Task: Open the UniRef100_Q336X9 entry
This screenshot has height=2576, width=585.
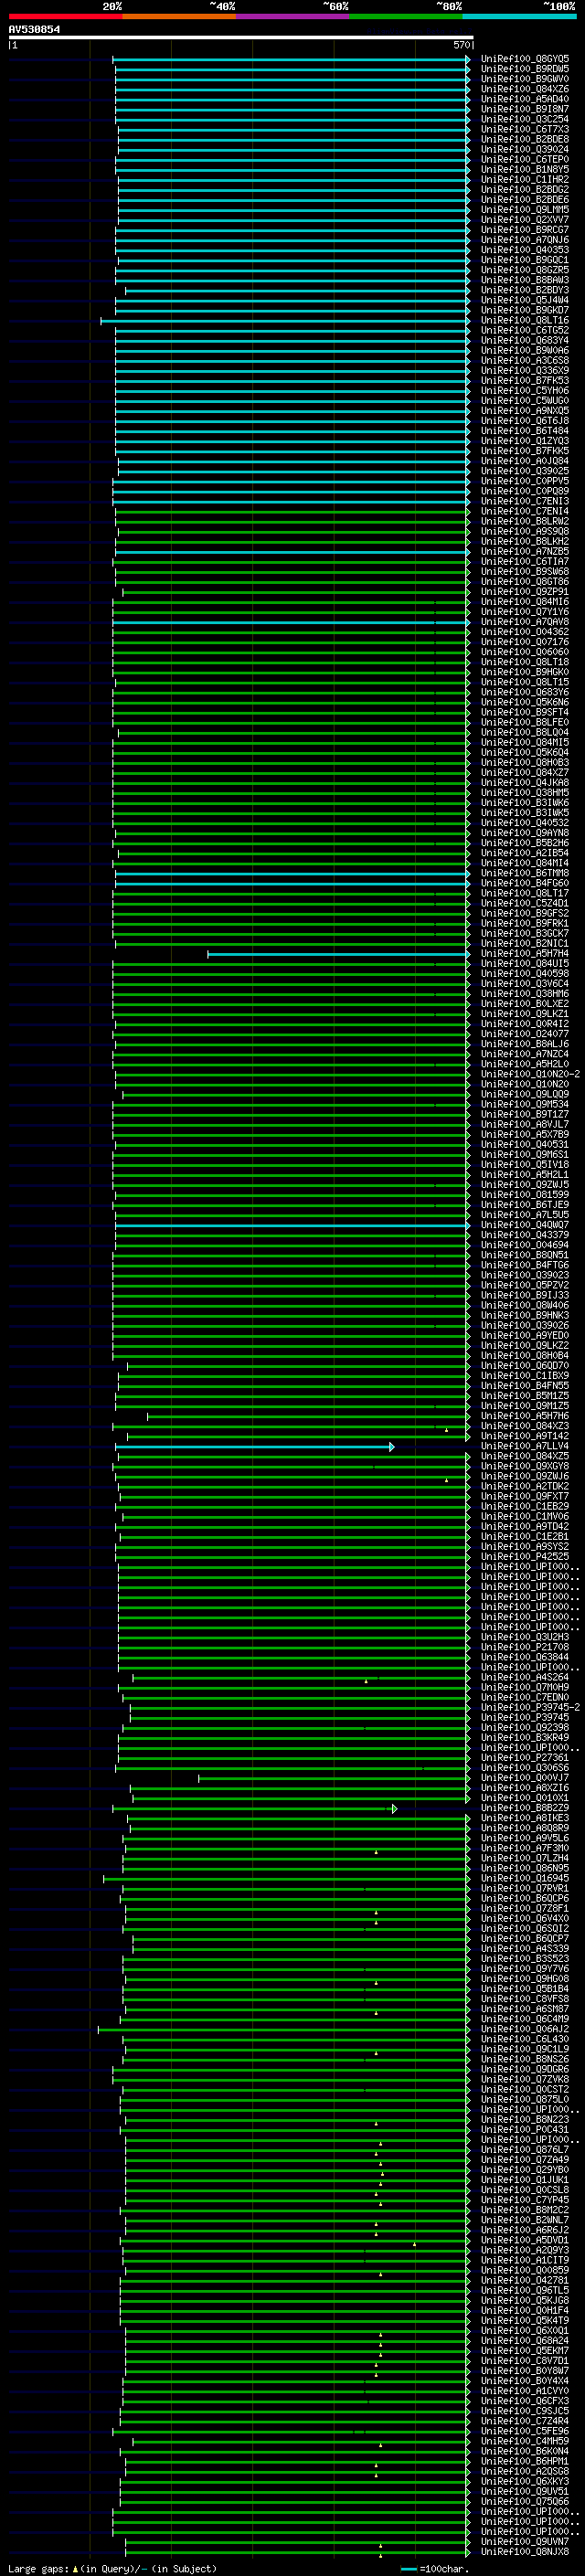Action: click(x=524, y=370)
